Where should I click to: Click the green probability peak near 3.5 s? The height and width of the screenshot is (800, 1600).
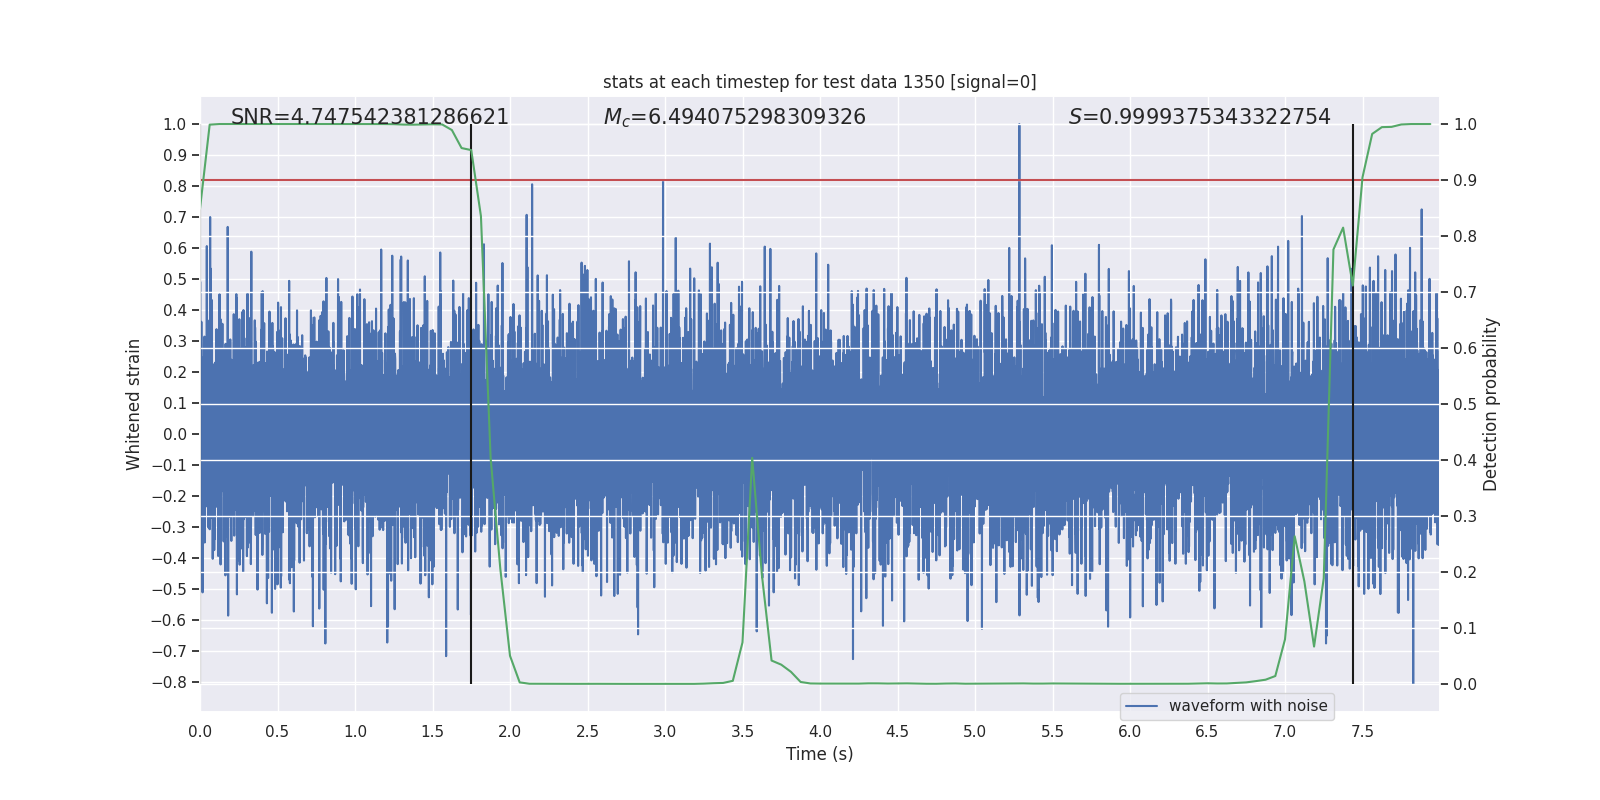(752, 460)
